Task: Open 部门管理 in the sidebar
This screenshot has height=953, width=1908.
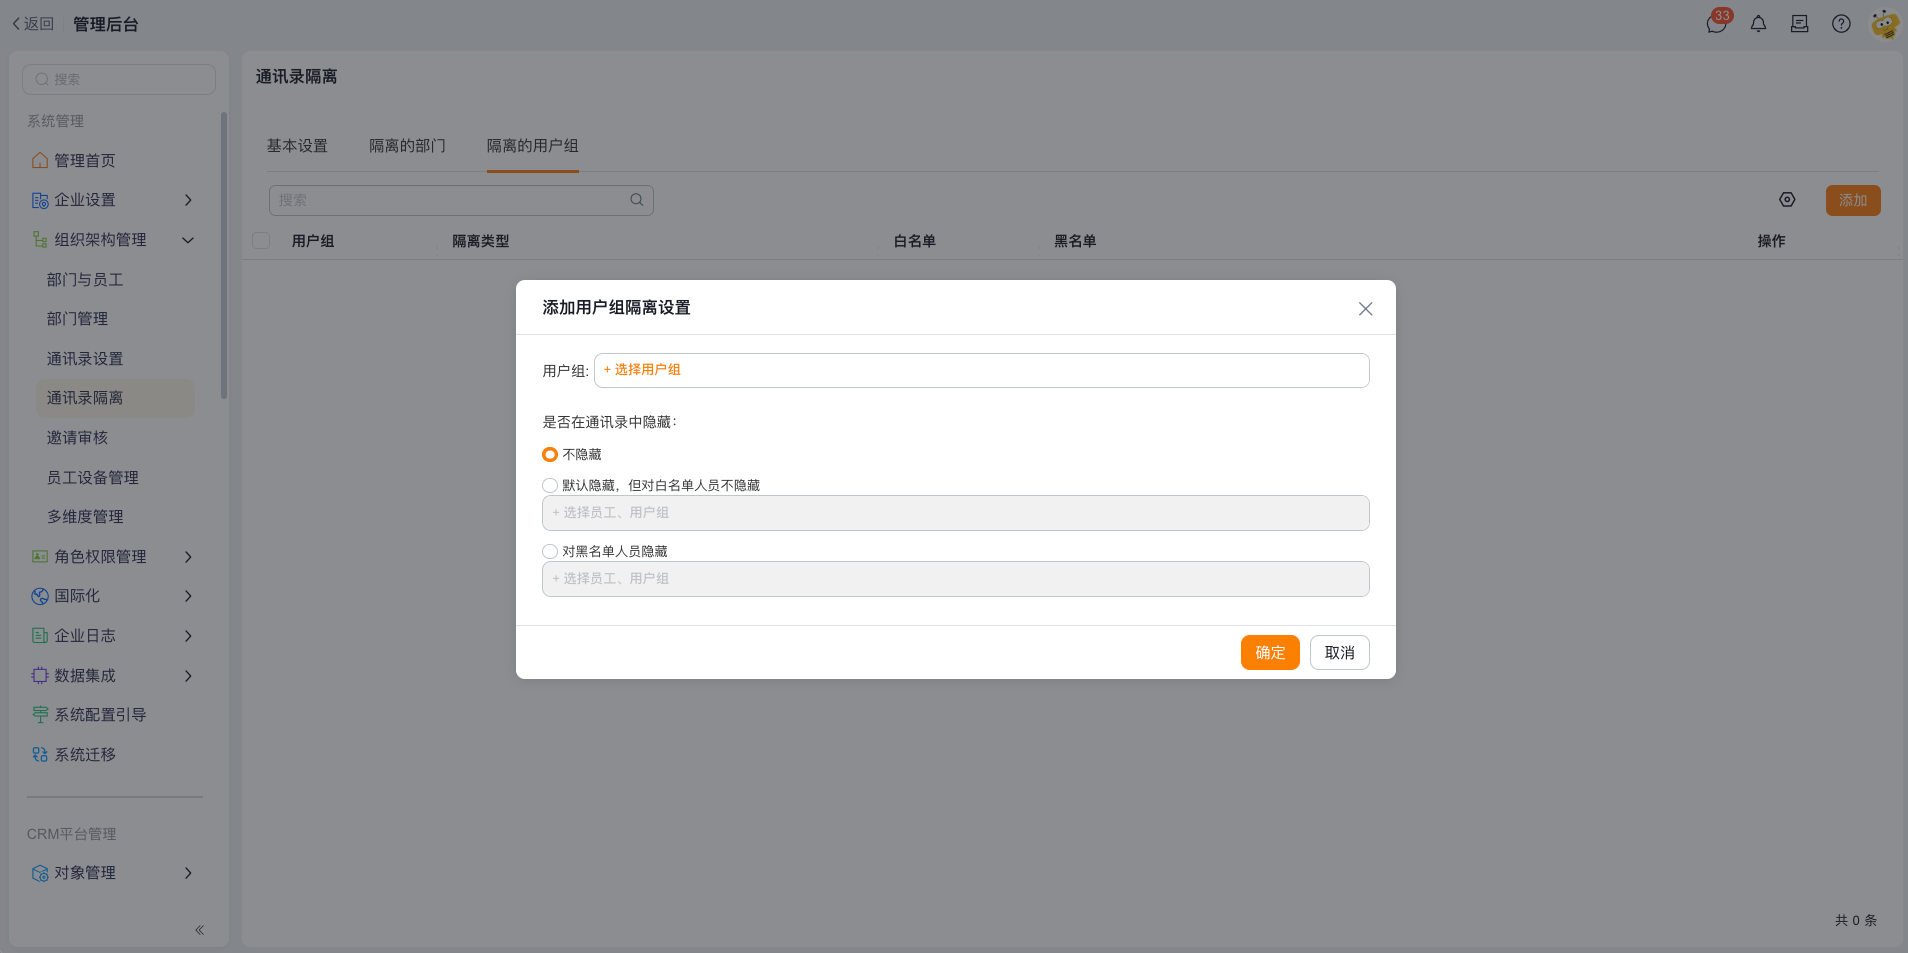Action: pyautogui.click(x=77, y=319)
